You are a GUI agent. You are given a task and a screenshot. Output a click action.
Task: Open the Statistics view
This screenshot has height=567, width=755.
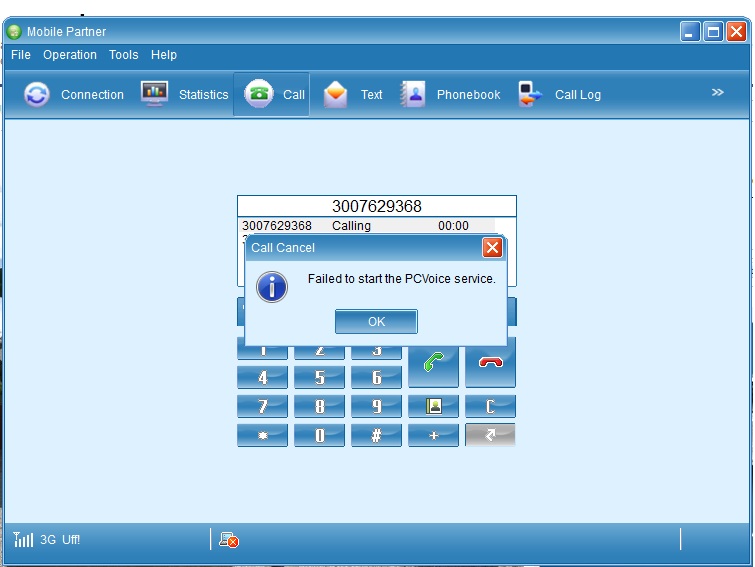click(185, 95)
